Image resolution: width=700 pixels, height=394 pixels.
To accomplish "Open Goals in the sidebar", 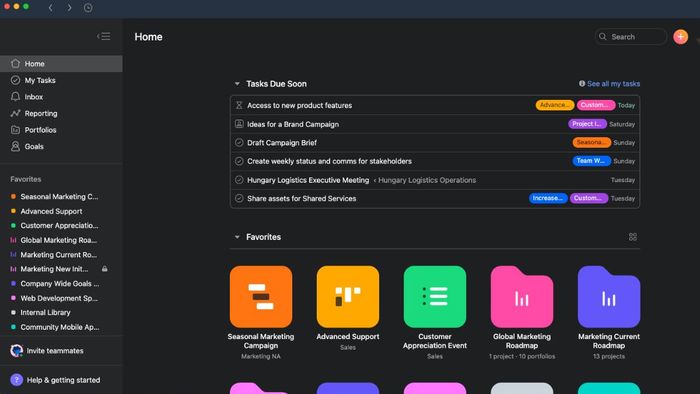I will pyautogui.click(x=61, y=146).
